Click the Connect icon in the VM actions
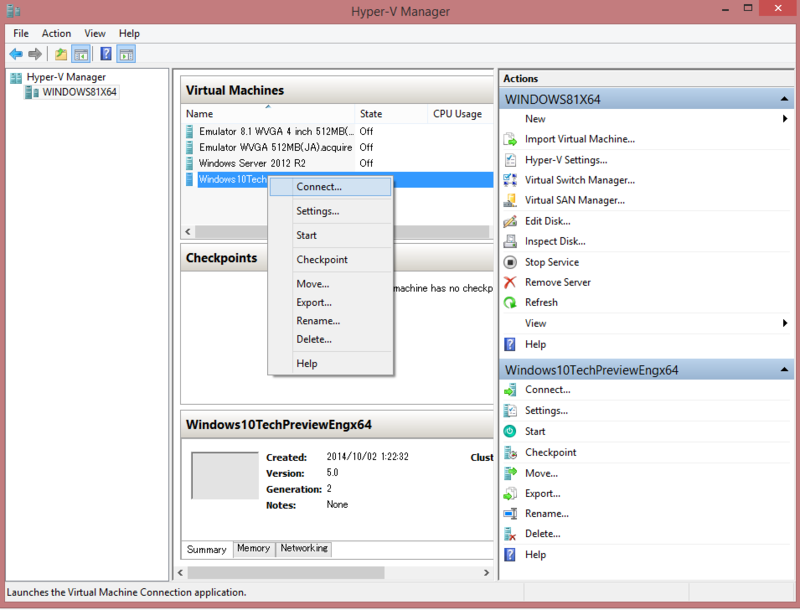Image resolution: width=800 pixels, height=610 pixels. tap(510, 390)
